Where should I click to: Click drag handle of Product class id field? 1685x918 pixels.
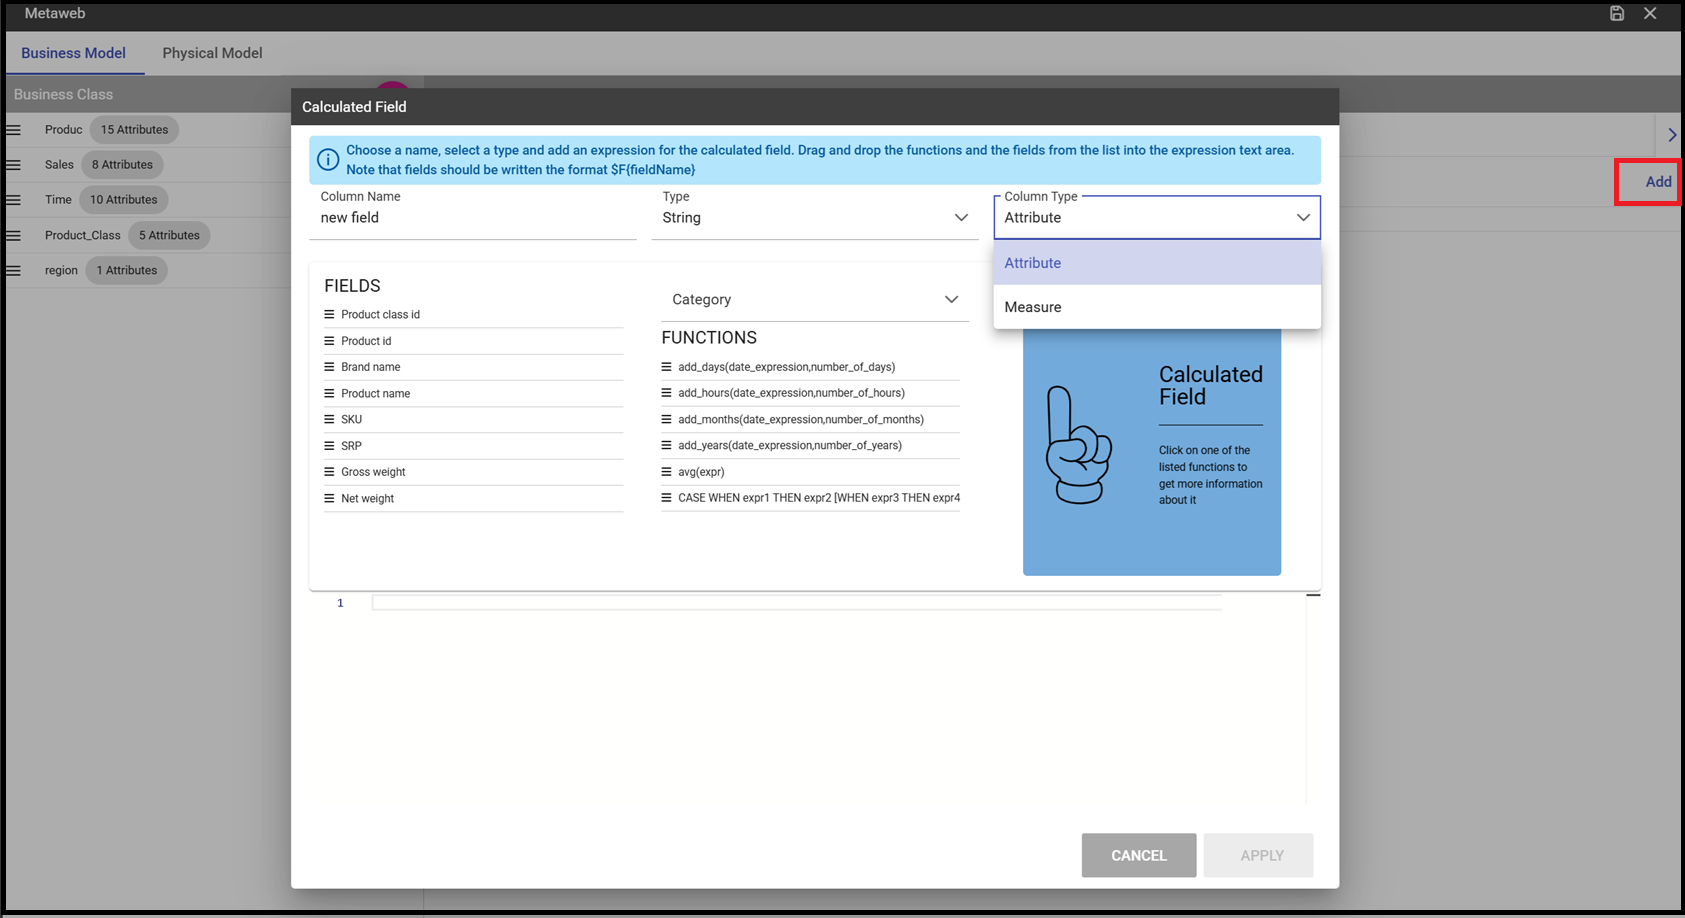pos(329,315)
